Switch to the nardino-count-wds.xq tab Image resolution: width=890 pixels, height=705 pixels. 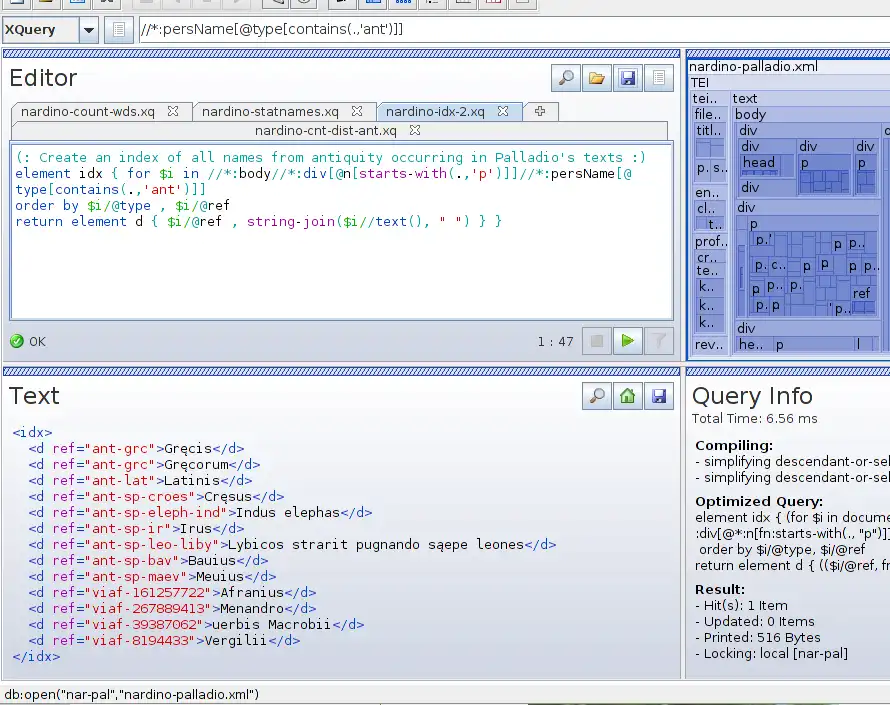coord(88,111)
